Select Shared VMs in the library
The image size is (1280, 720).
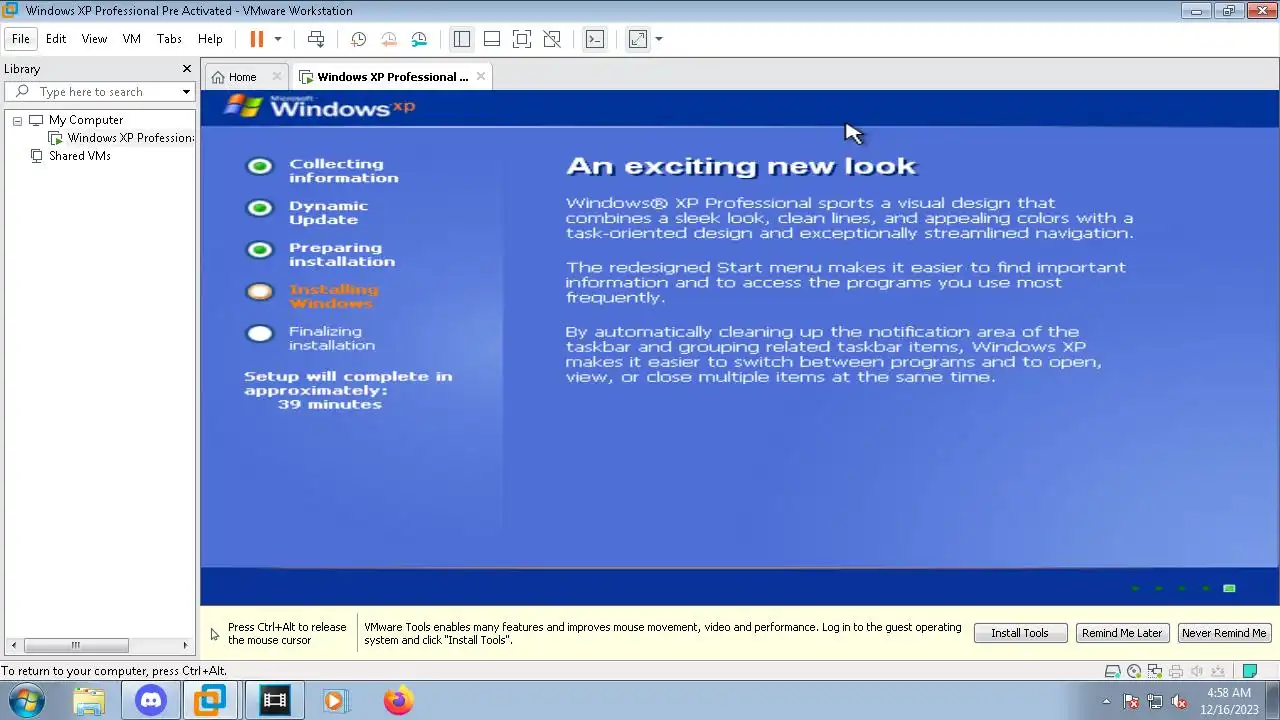tap(79, 156)
